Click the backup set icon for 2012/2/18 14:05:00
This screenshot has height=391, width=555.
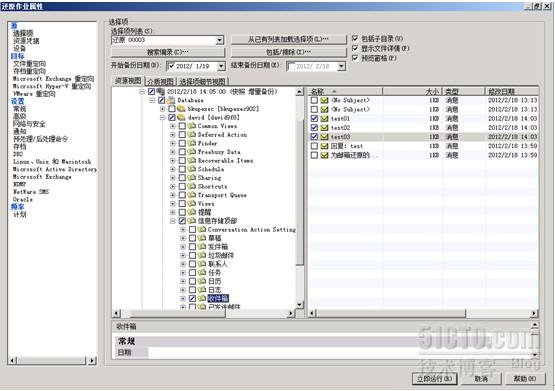[x=160, y=92]
